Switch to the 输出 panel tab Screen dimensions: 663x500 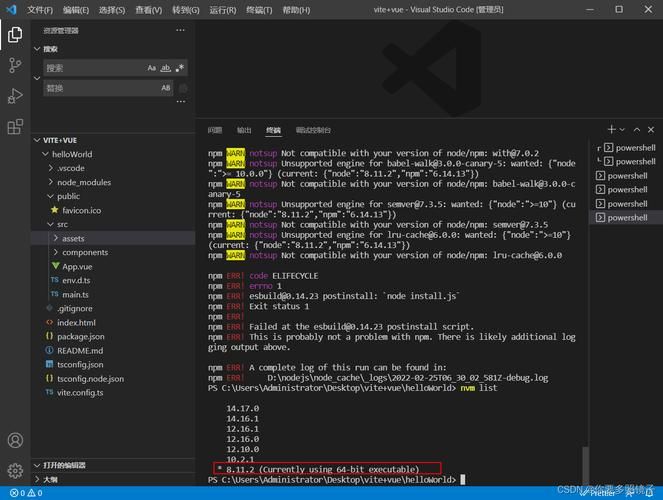pyautogui.click(x=244, y=130)
